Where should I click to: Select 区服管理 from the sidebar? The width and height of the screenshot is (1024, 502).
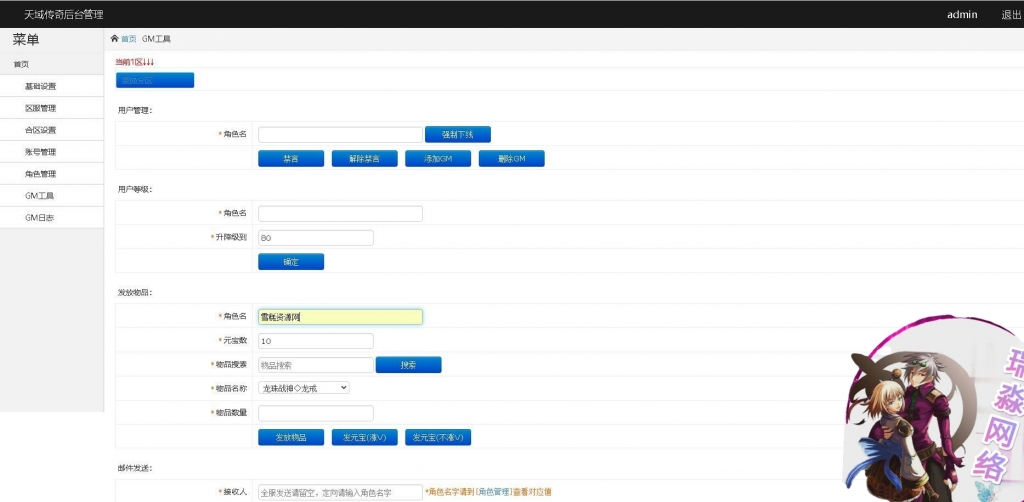40,108
